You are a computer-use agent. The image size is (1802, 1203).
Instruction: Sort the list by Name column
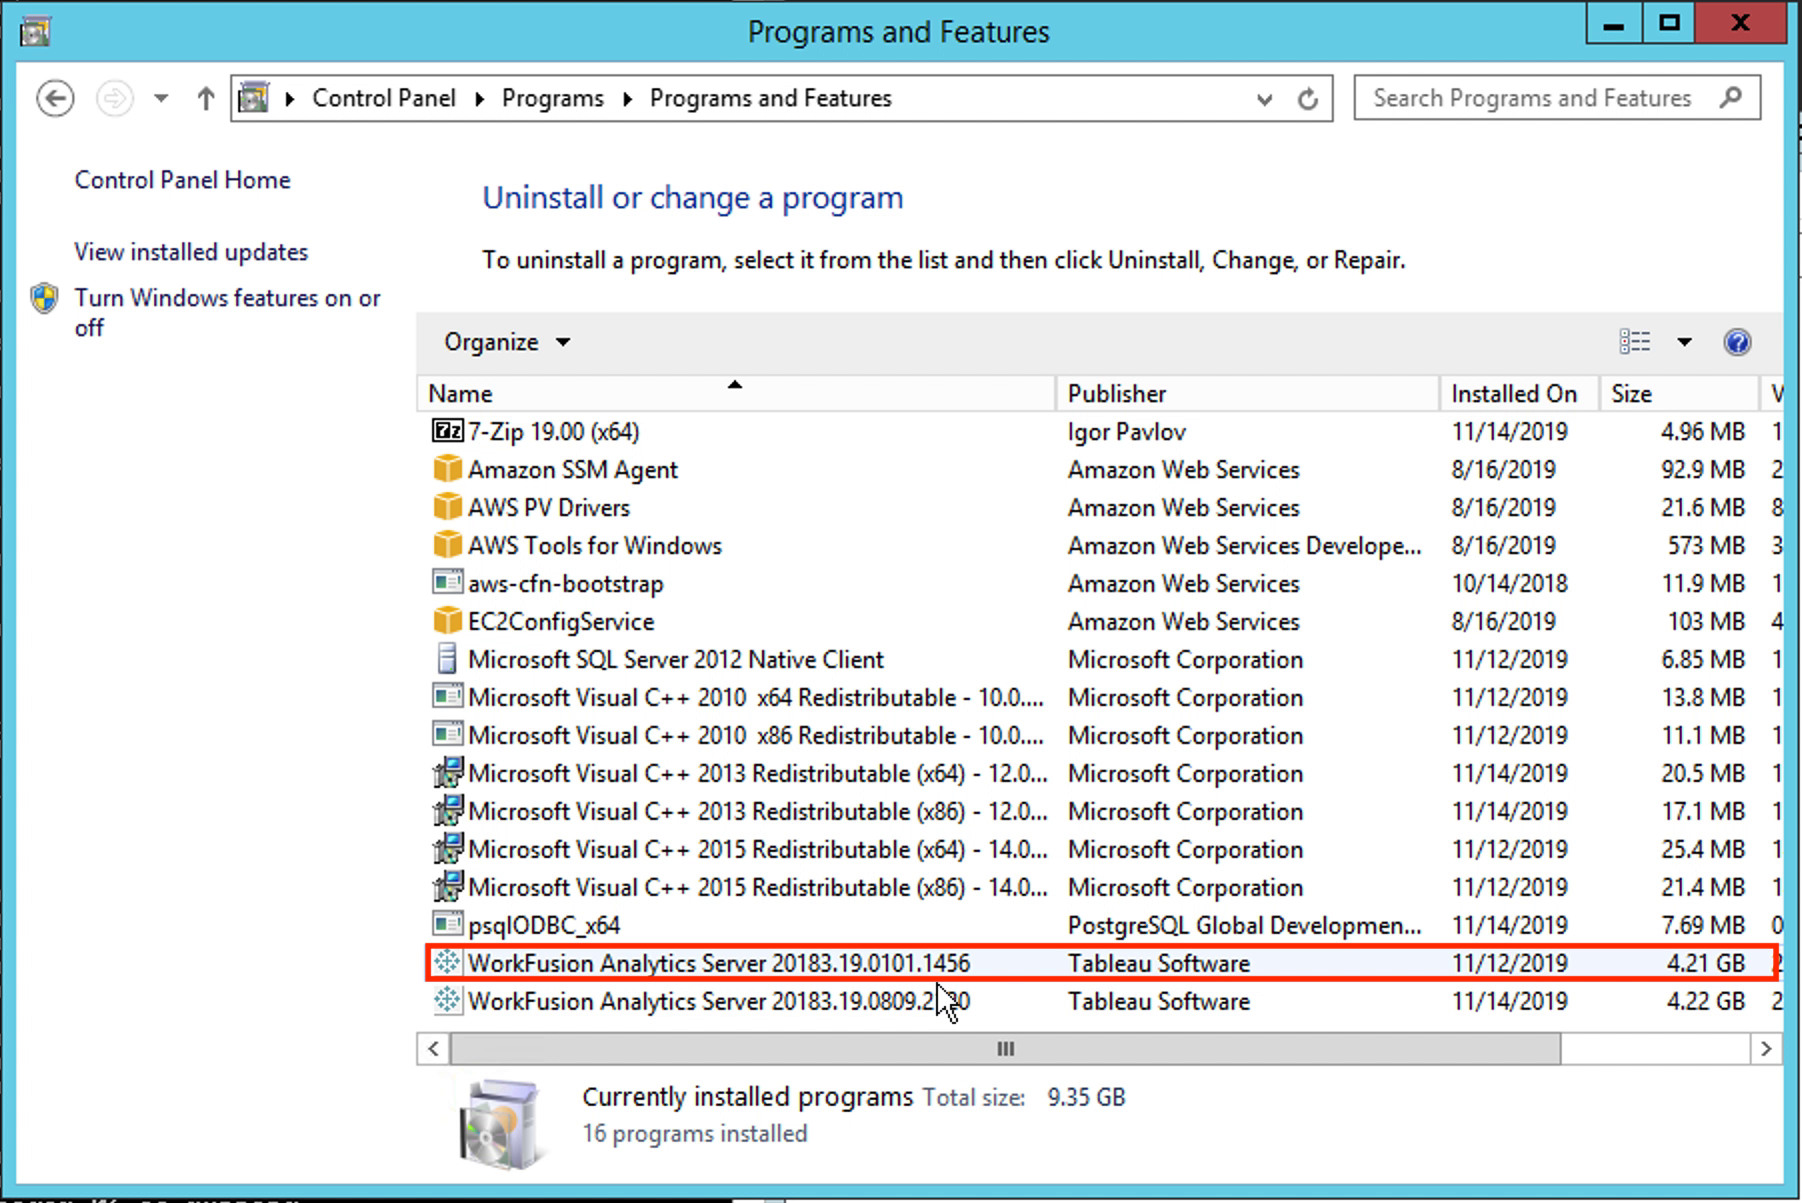[736, 394]
